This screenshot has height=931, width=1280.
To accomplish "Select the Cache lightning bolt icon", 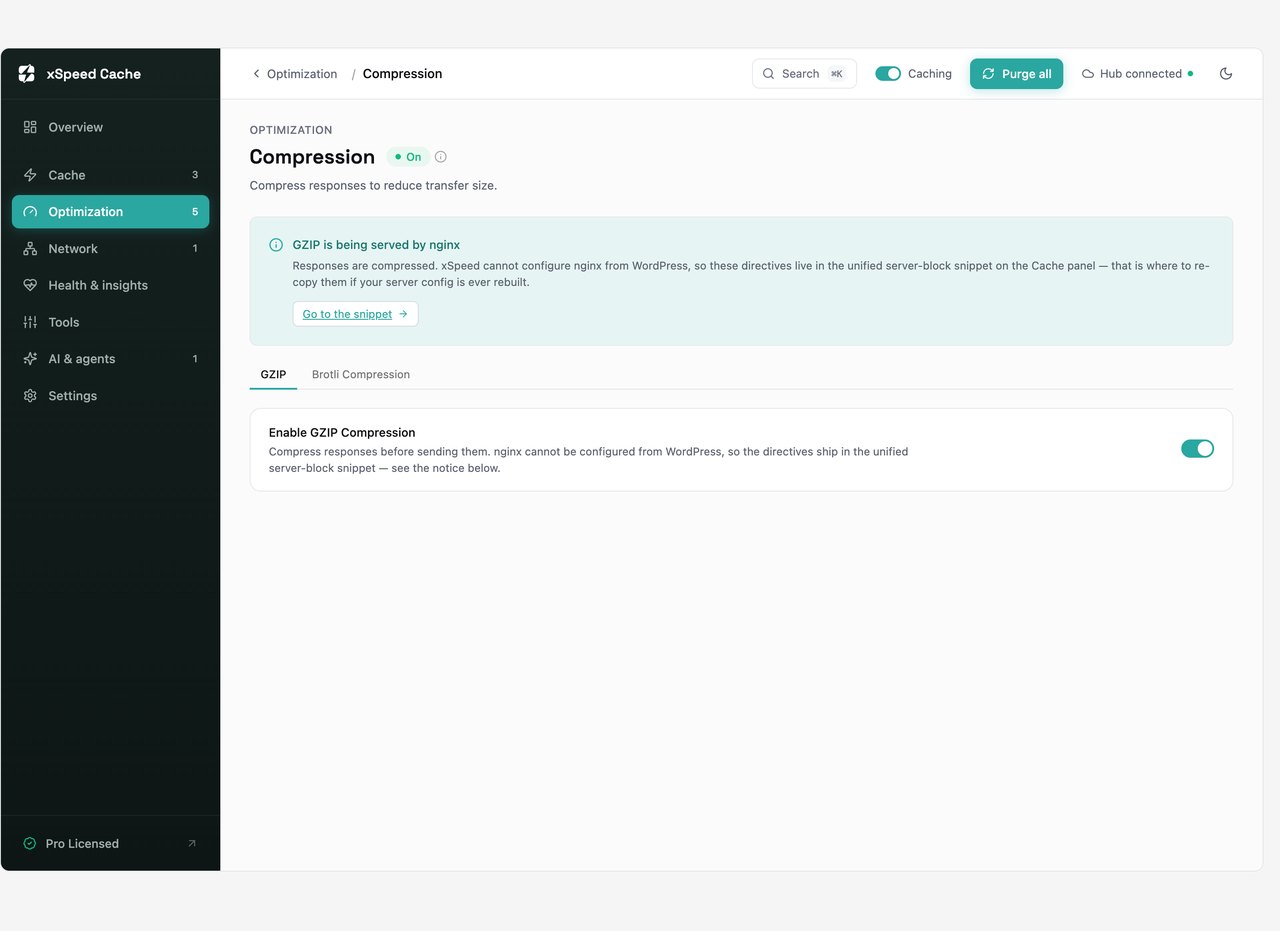I will pos(30,175).
